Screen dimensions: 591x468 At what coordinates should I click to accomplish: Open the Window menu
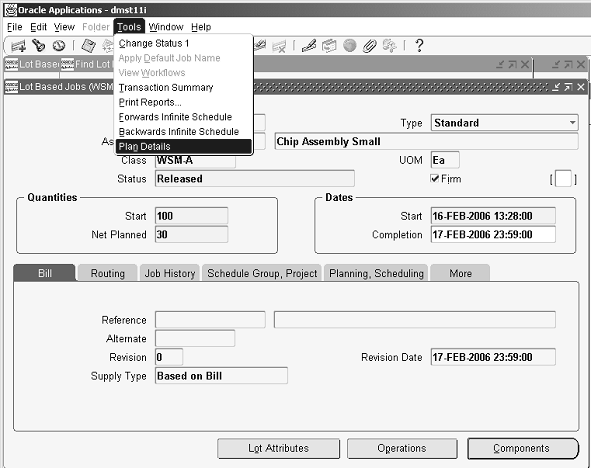point(166,27)
